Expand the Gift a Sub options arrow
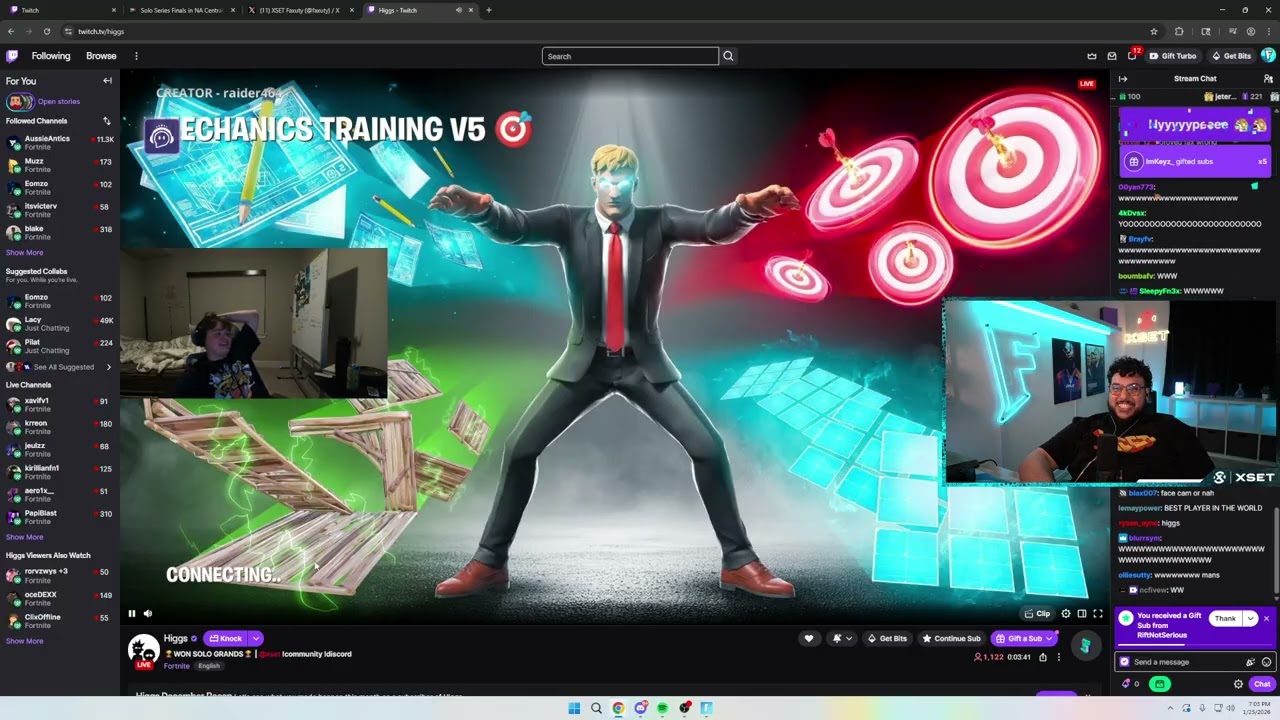The height and width of the screenshot is (720, 1280). [1049, 638]
